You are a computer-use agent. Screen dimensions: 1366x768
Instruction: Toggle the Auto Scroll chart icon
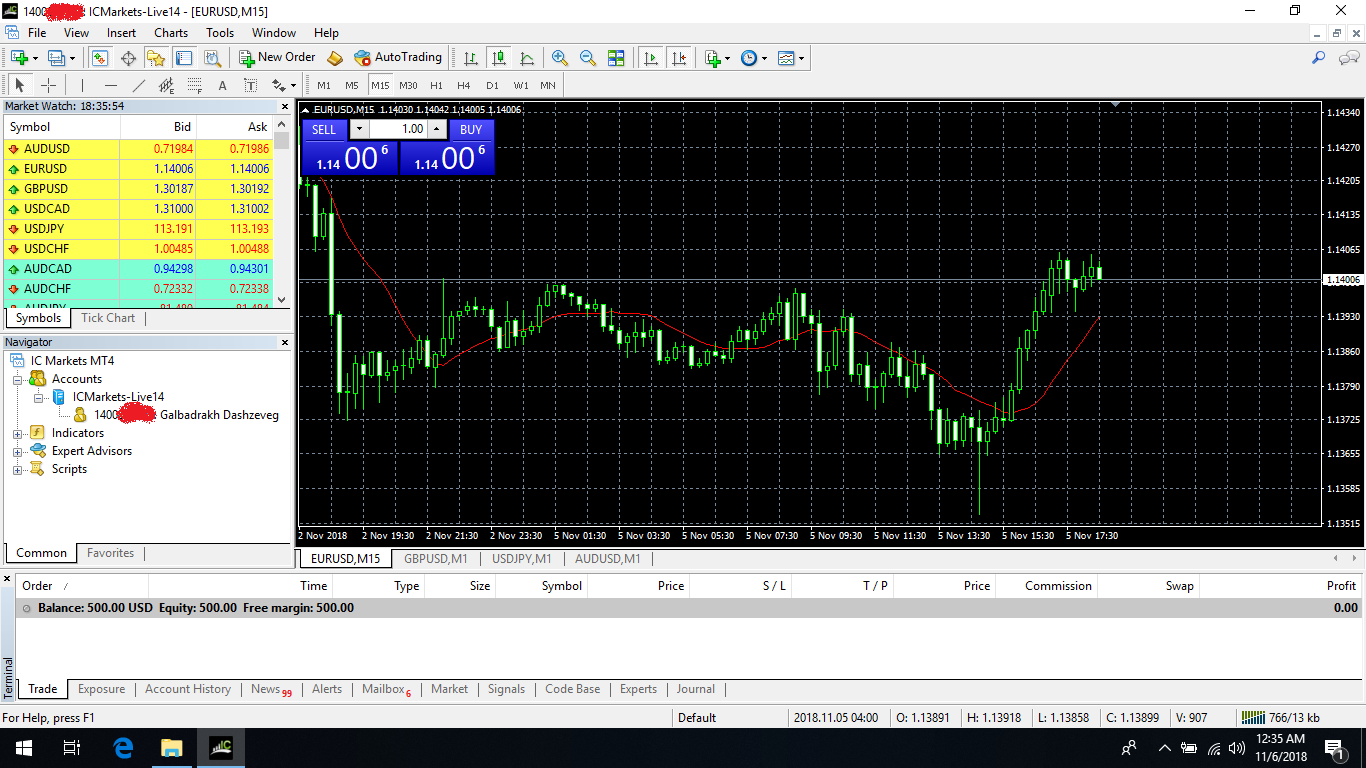point(651,58)
